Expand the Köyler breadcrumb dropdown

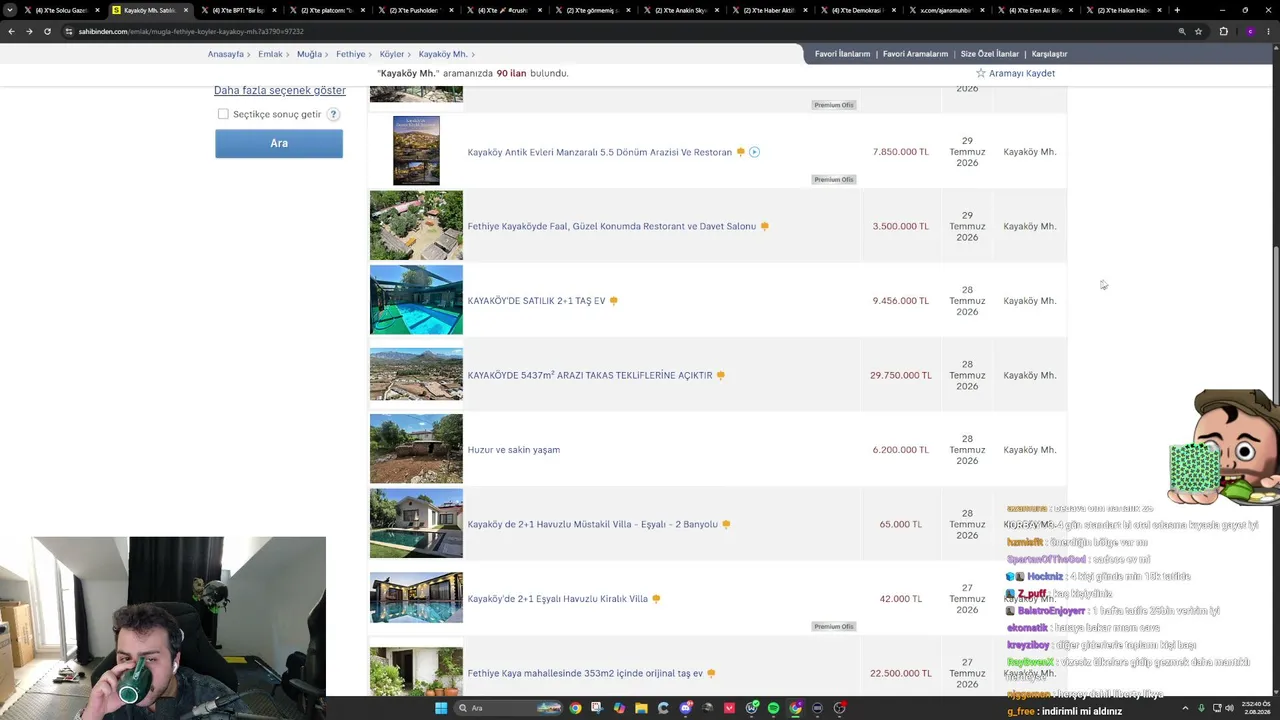point(410,54)
